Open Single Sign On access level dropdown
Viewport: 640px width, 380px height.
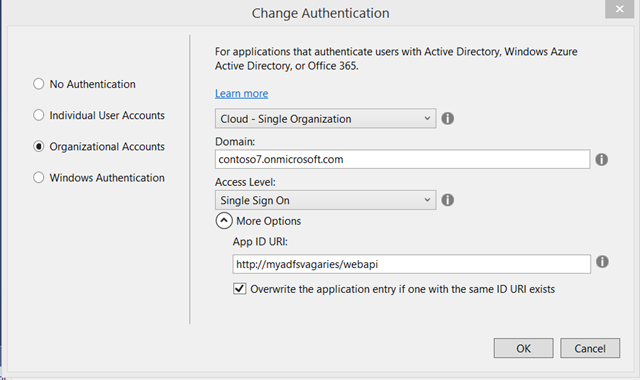click(x=325, y=200)
